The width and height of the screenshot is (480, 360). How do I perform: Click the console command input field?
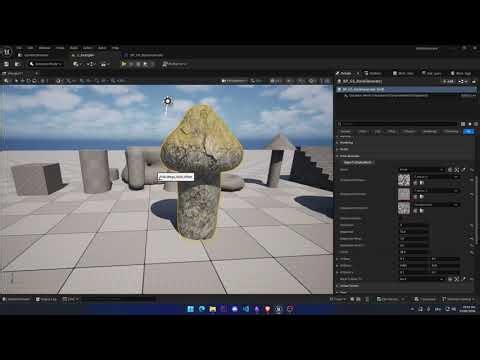pyautogui.click(x=118, y=299)
